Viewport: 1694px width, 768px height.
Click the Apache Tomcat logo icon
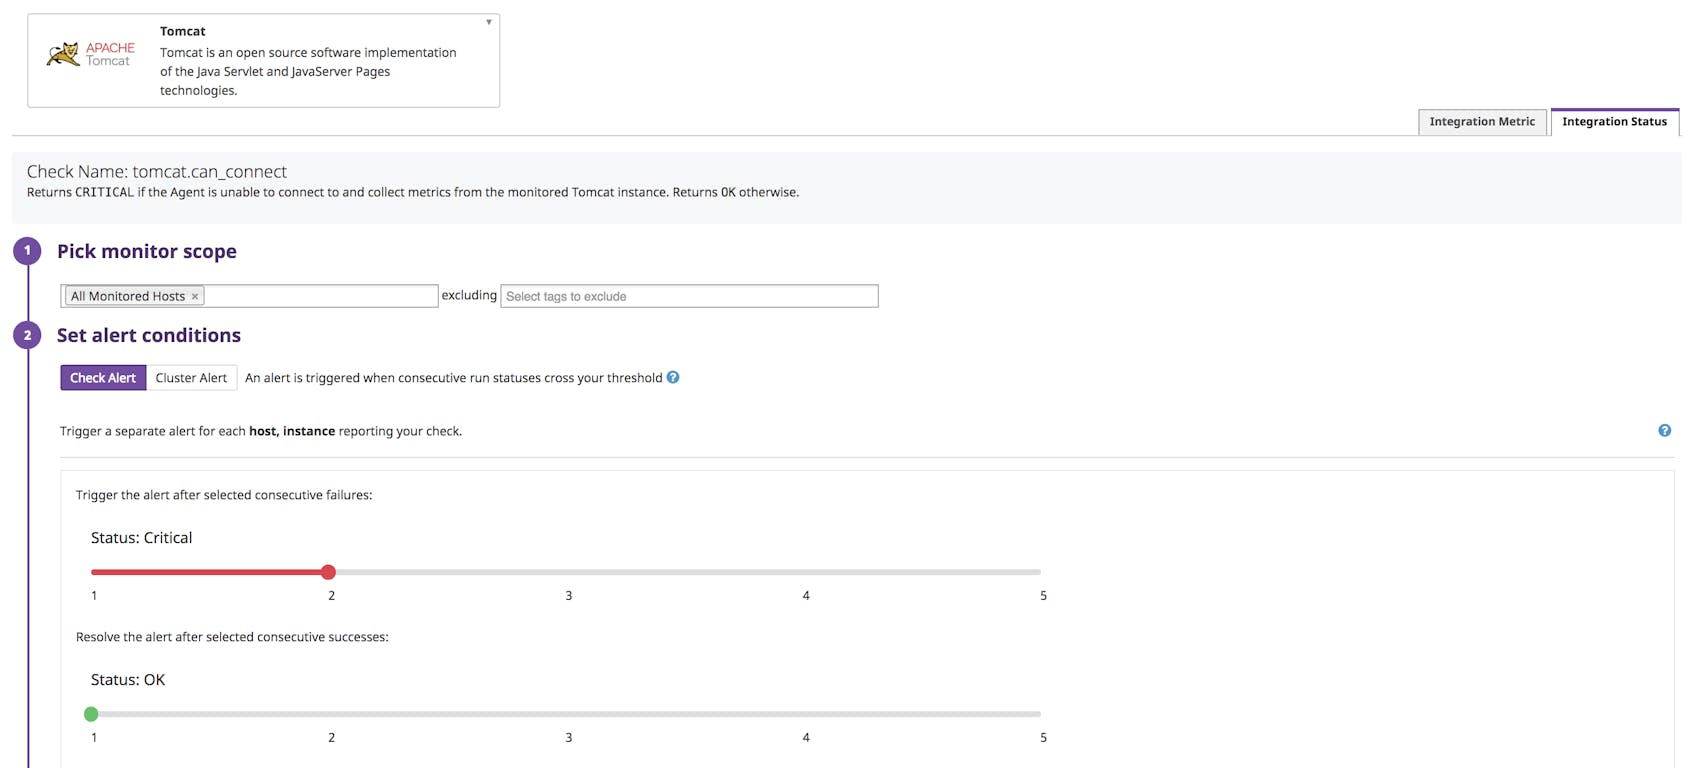(90, 55)
